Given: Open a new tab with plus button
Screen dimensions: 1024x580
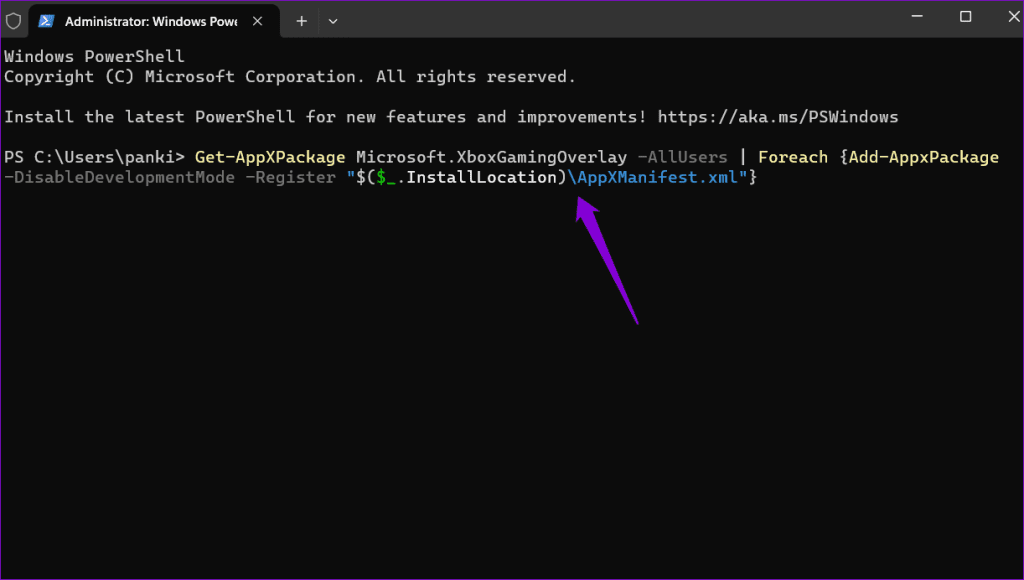Looking at the screenshot, I should [x=301, y=20].
